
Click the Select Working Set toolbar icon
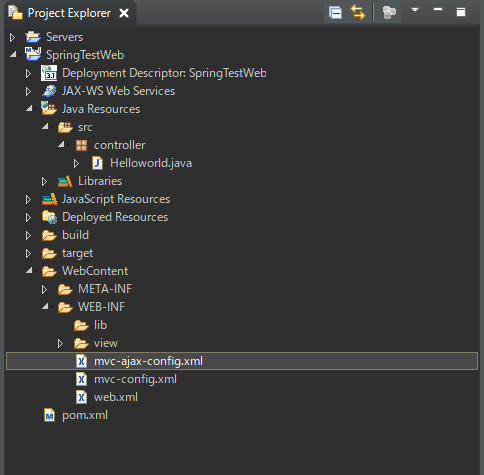click(389, 13)
